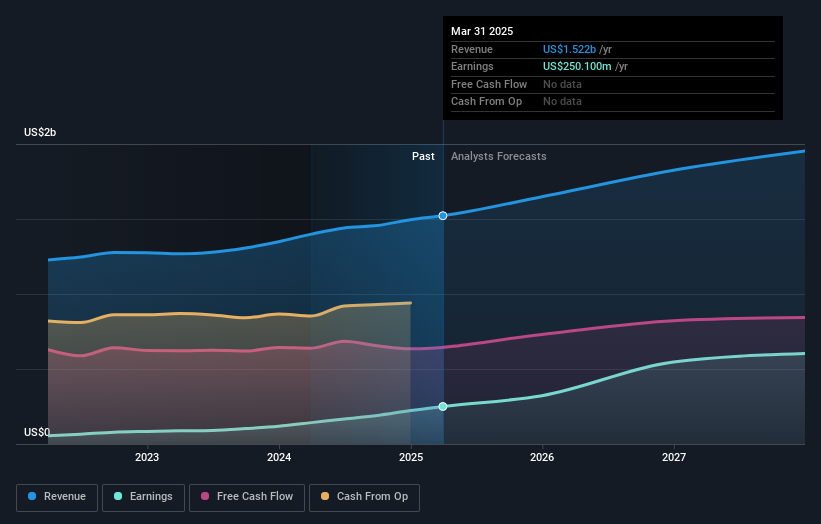Click the 2026 x-axis label
821x524 pixels.
point(542,457)
